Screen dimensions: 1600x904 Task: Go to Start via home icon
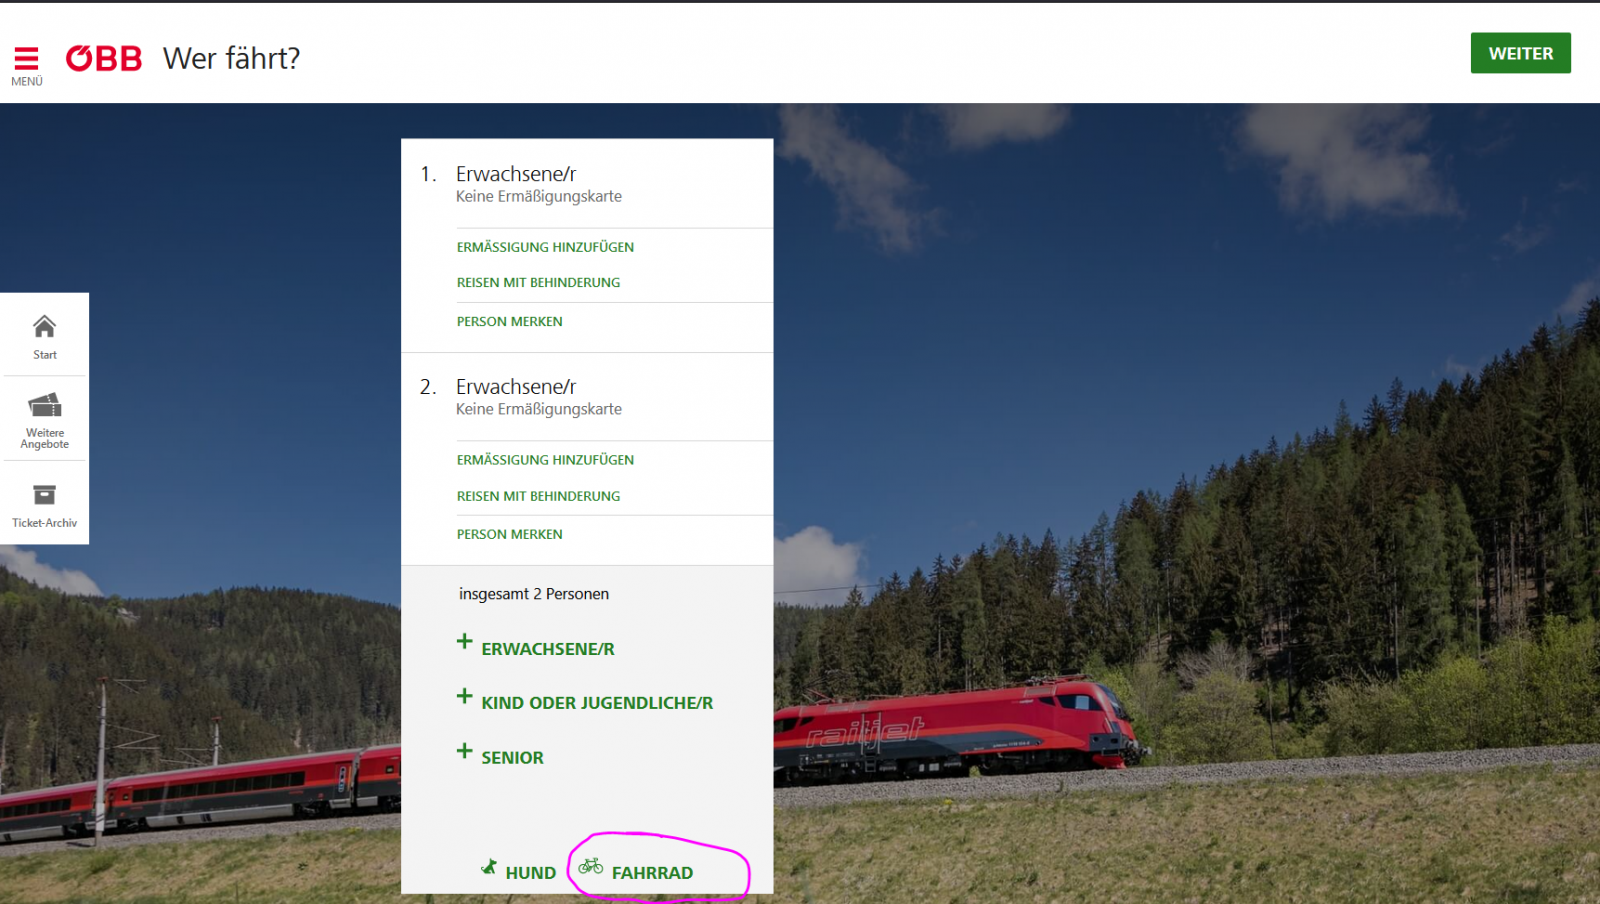coord(44,327)
